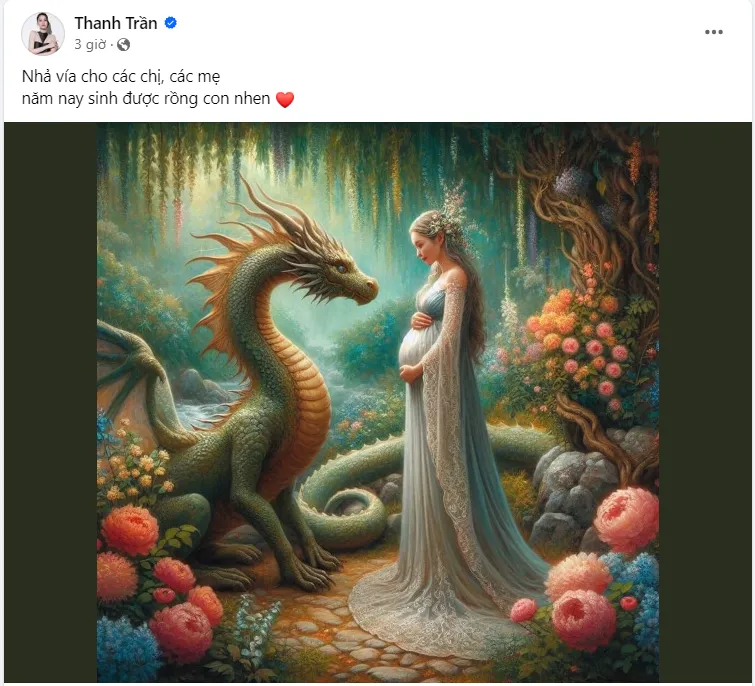Click the floral crown on the woman's hair
The width and height of the screenshot is (755, 686).
pyautogui.click(x=449, y=217)
